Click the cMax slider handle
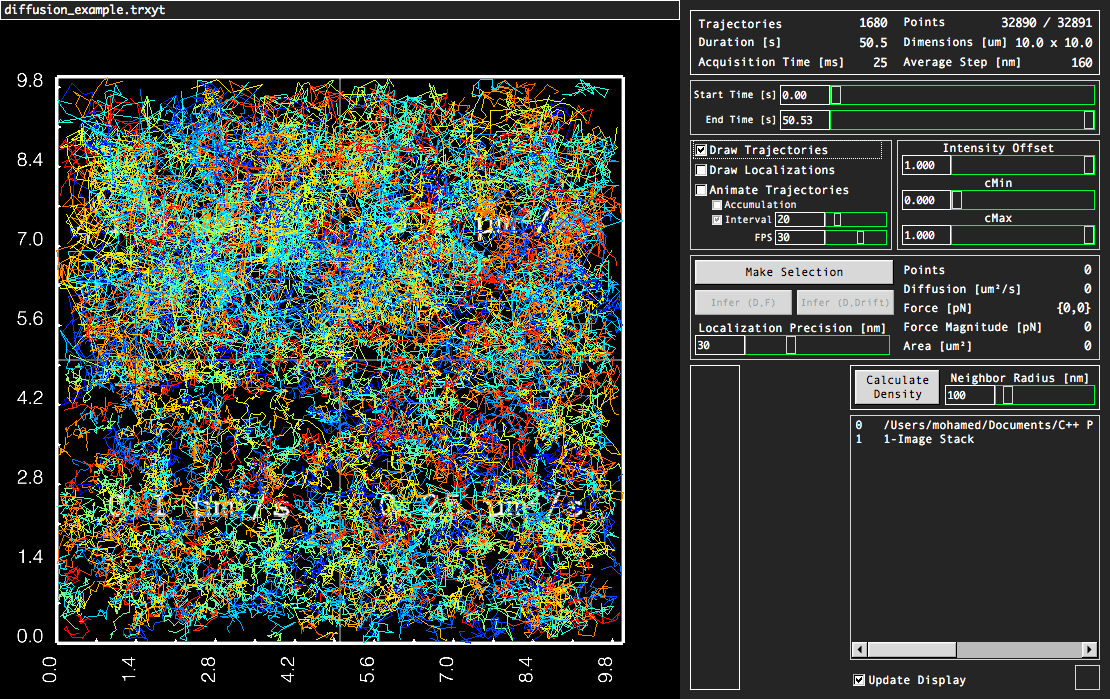This screenshot has height=699, width=1110. [1088, 235]
